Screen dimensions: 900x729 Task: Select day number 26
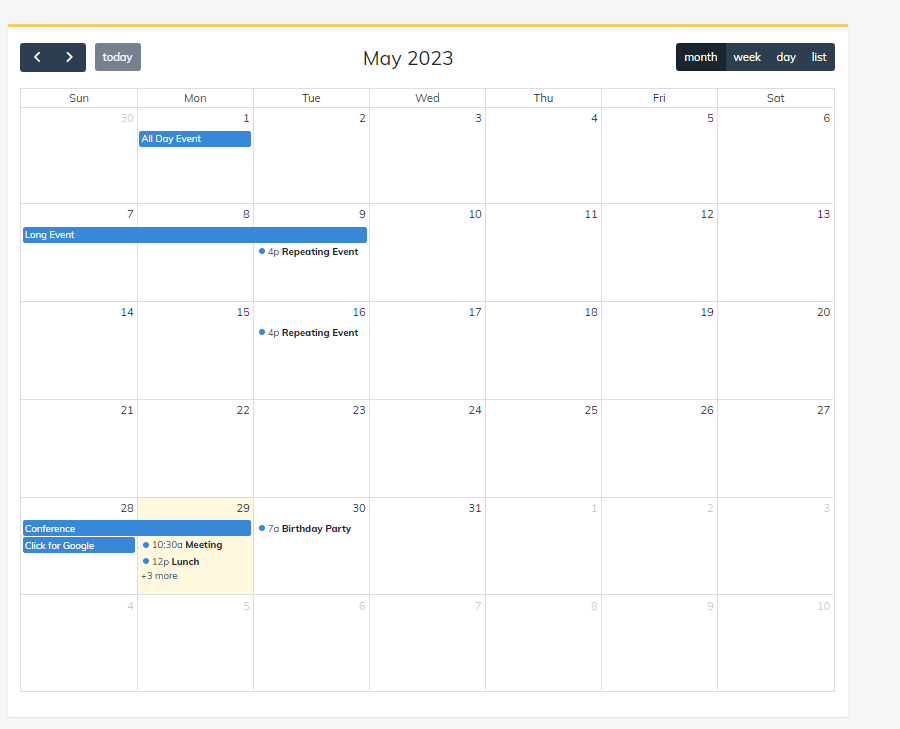point(707,410)
